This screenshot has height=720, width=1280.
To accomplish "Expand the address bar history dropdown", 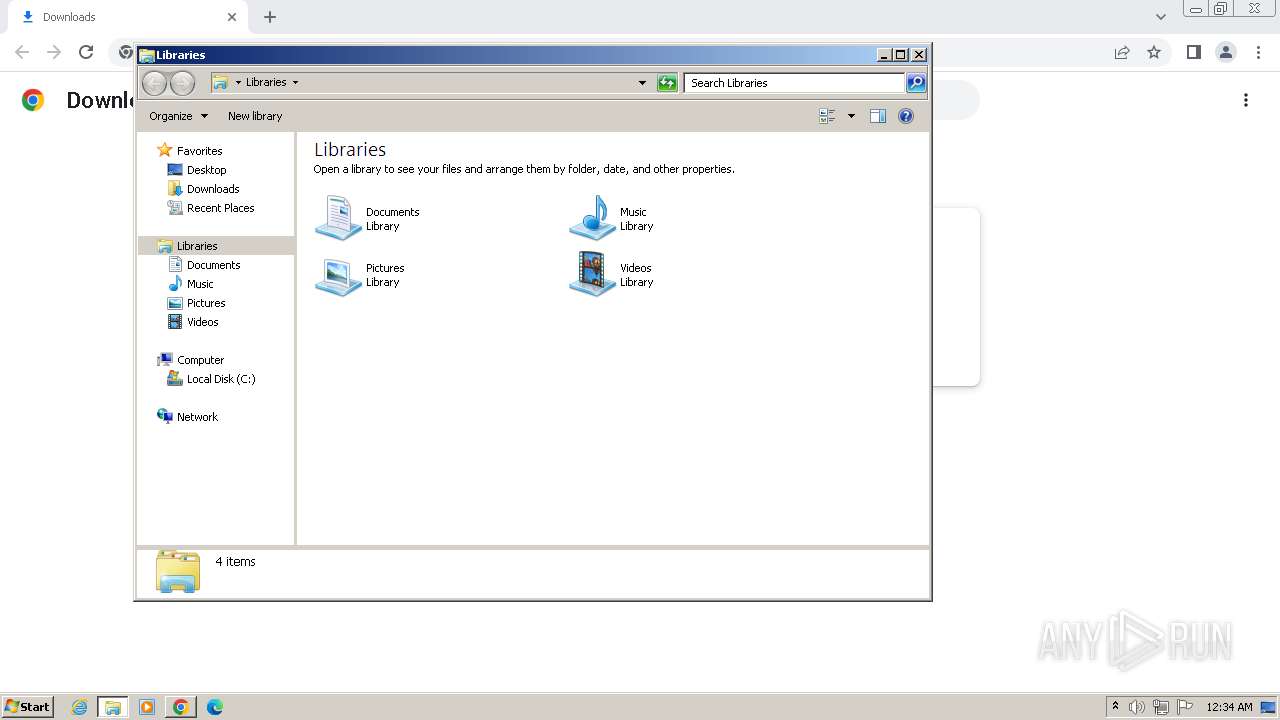I will pos(642,83).
